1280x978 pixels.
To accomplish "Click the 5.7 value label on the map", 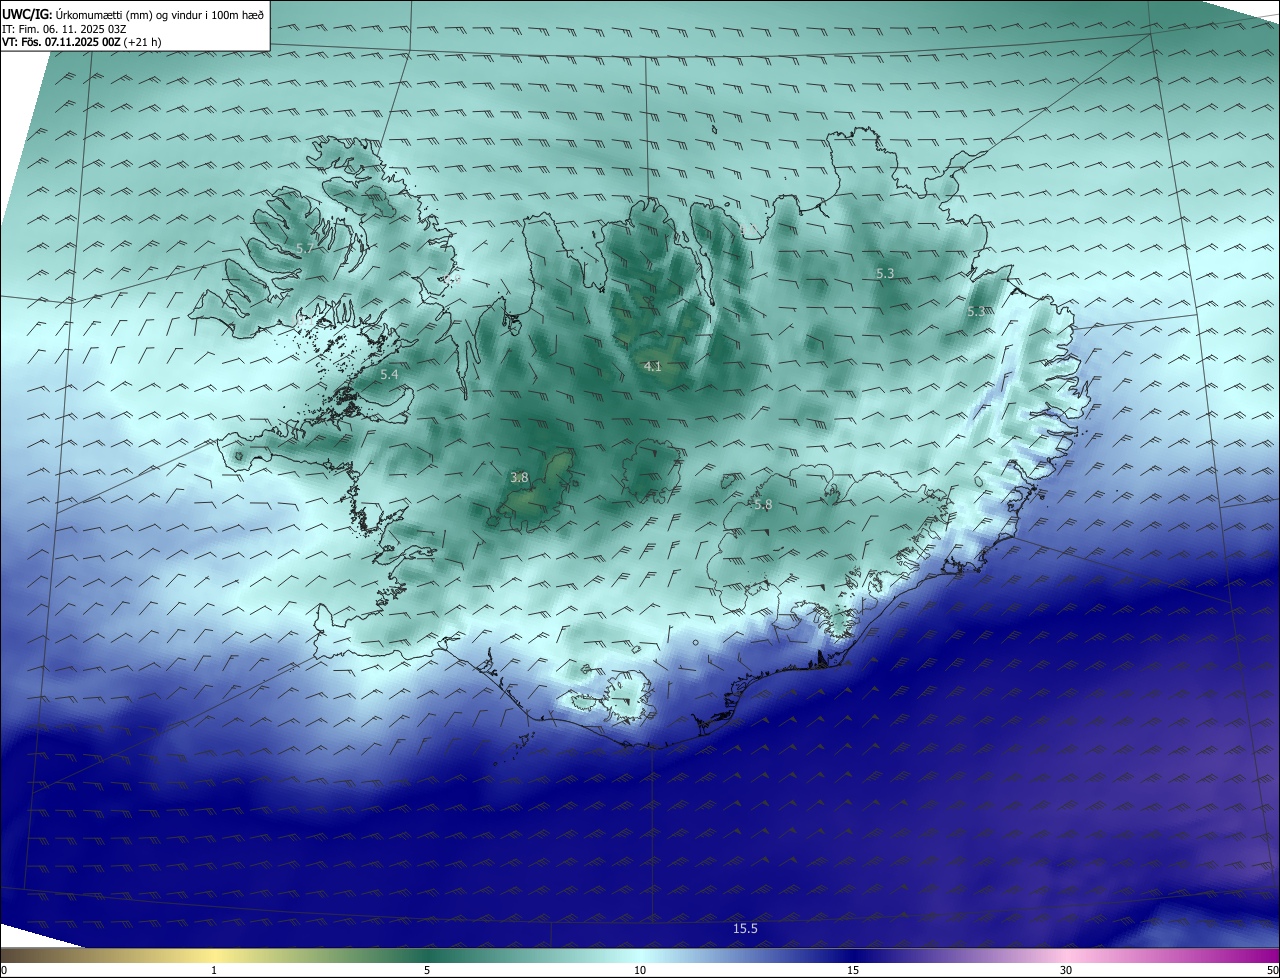I will [305, 248].
